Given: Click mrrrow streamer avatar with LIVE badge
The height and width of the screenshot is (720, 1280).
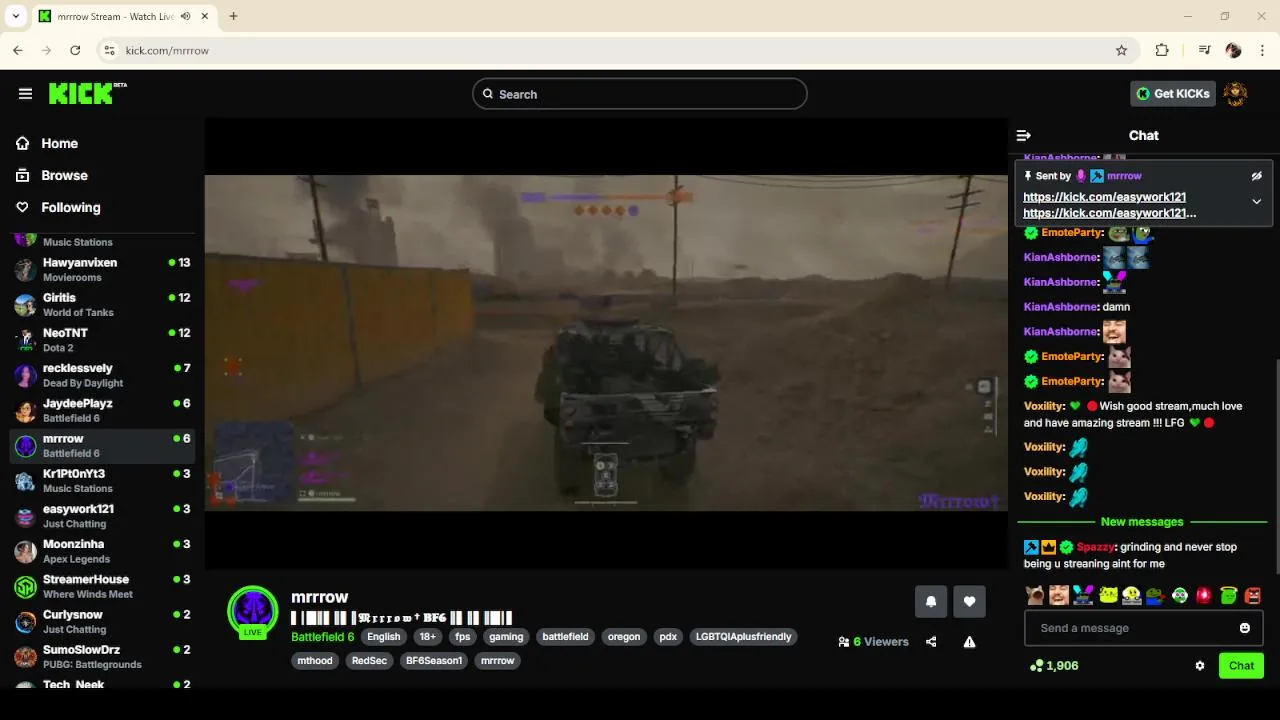Looking at the screenshot, I should tap(253, 612).
